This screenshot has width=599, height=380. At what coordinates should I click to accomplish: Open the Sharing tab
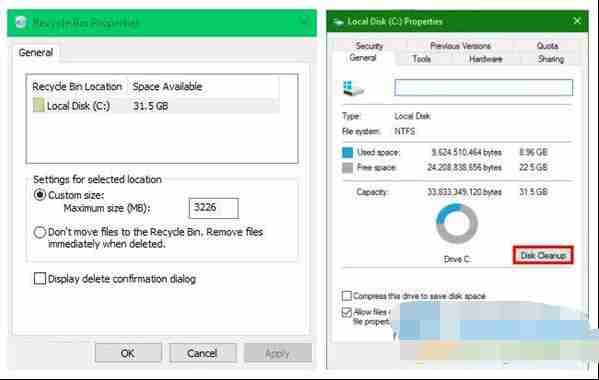pyautogui.click(x=551, y=59)
